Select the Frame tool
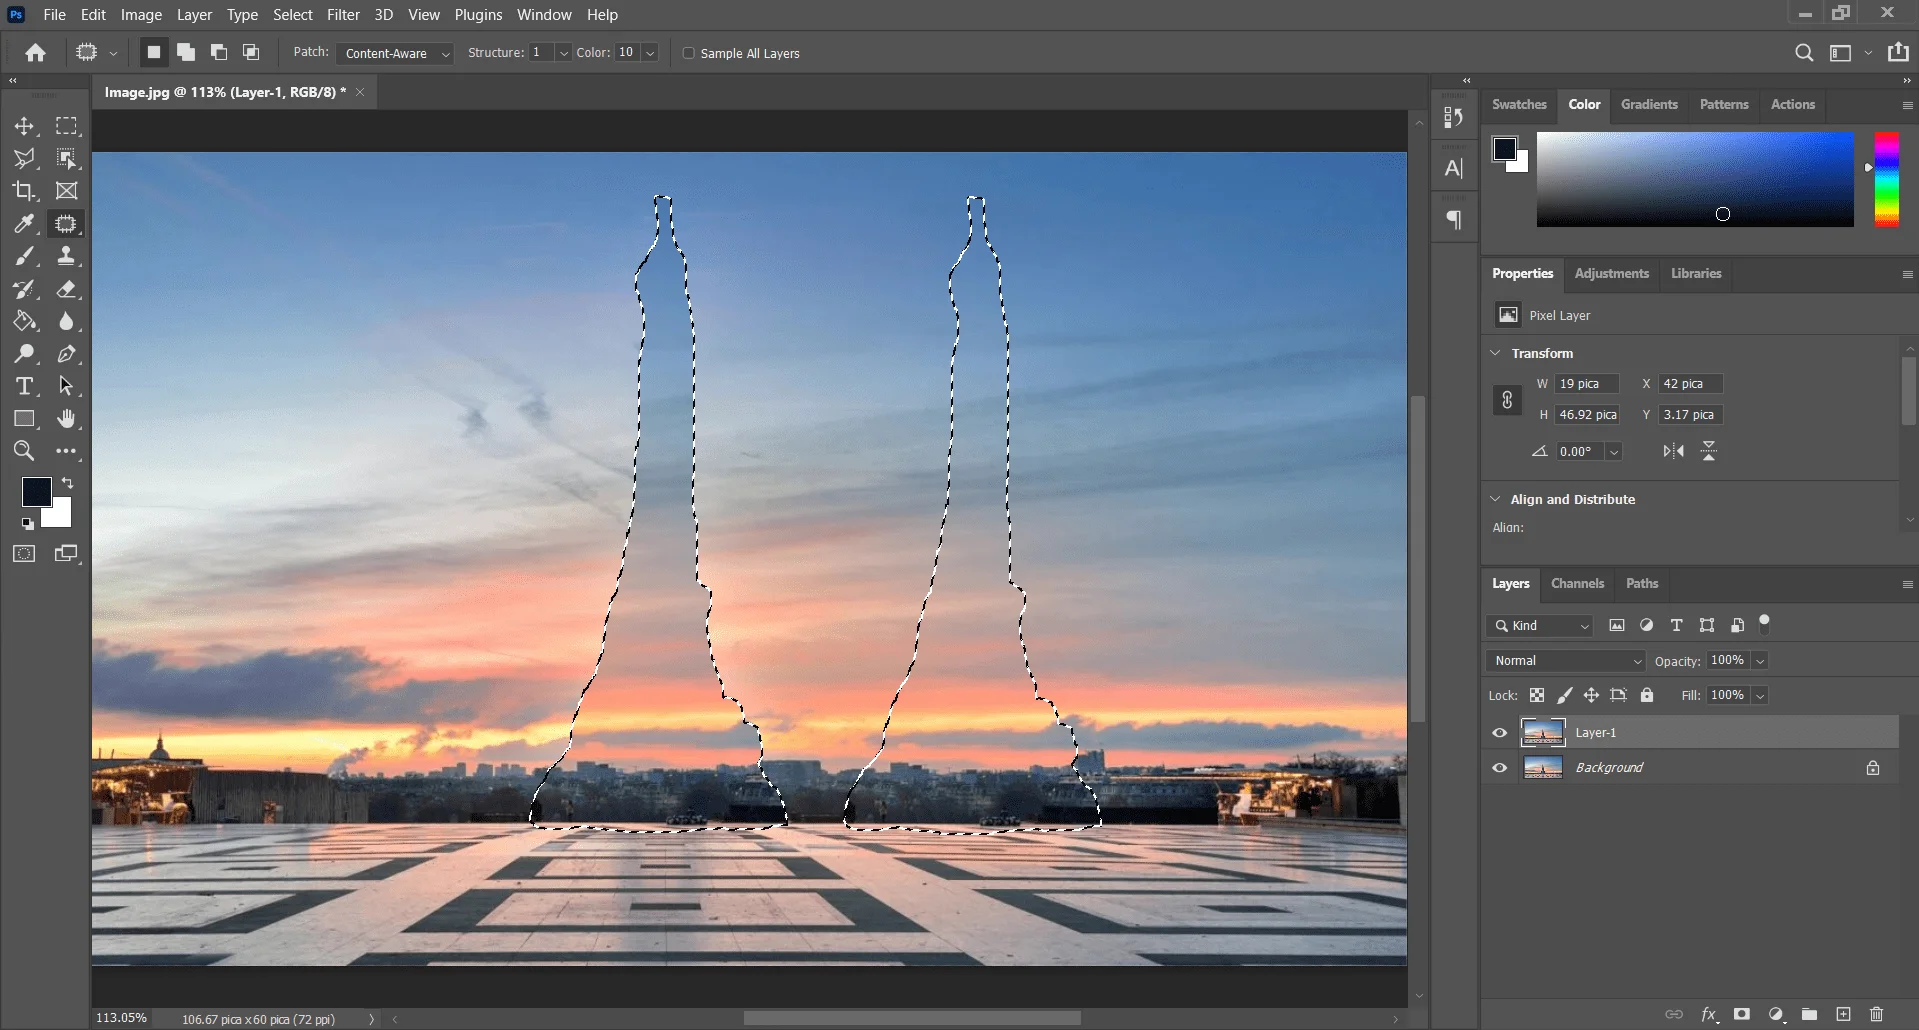The image size is (1919, 1030). (x=66, y=191)
